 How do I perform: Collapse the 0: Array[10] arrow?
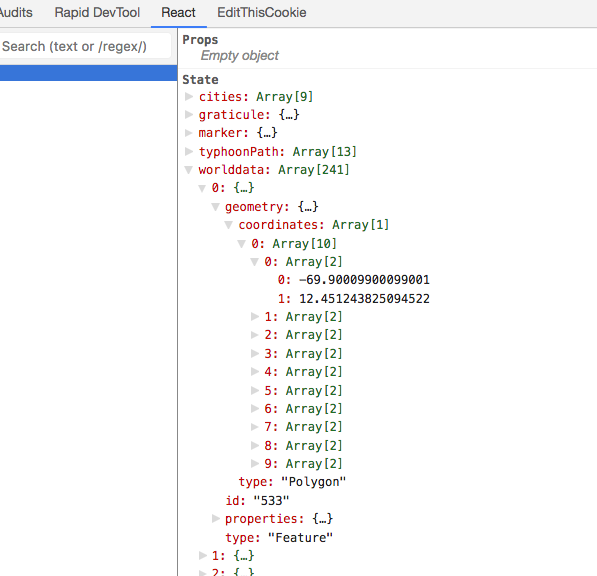241,244
